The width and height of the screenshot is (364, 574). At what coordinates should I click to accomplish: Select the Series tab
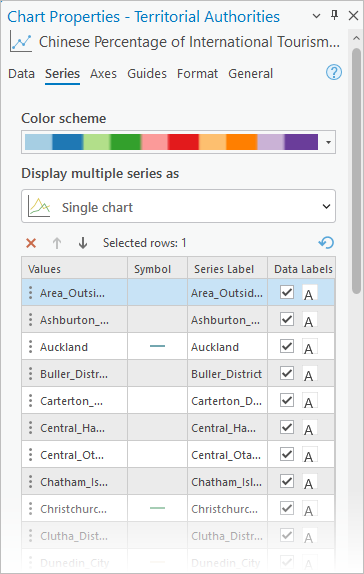pos(62,74)
